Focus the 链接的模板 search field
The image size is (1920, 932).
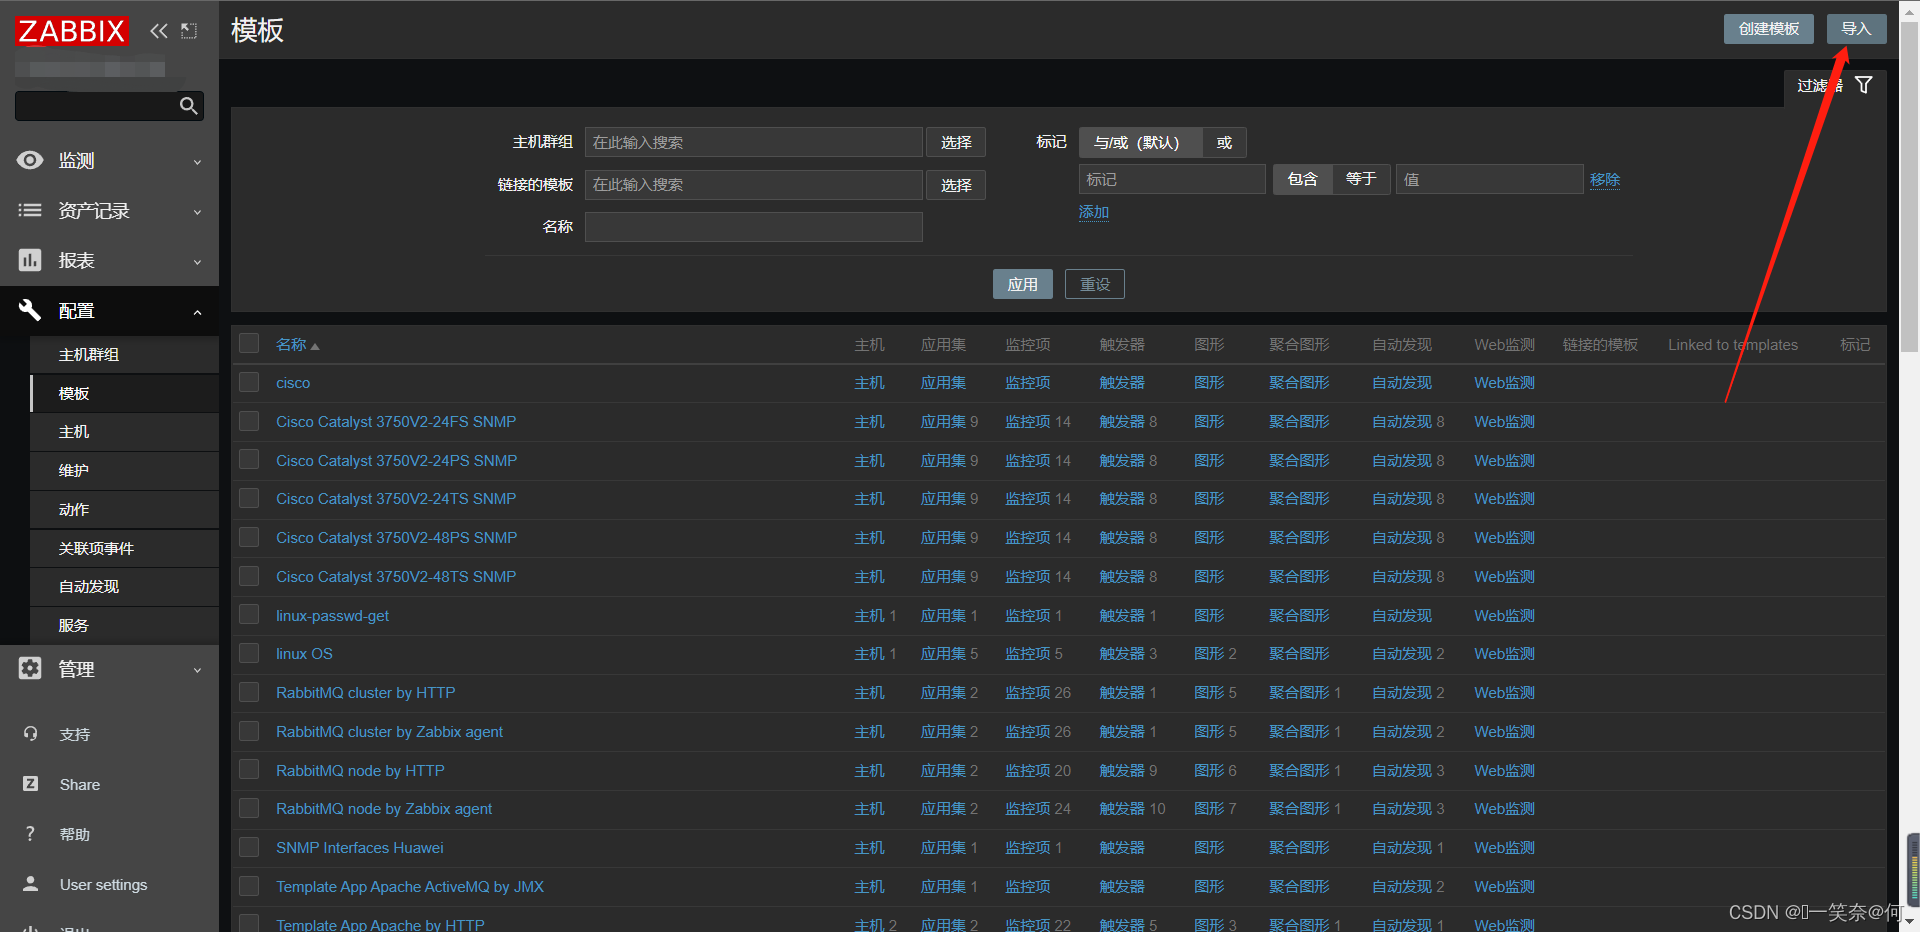pos(753,185)
